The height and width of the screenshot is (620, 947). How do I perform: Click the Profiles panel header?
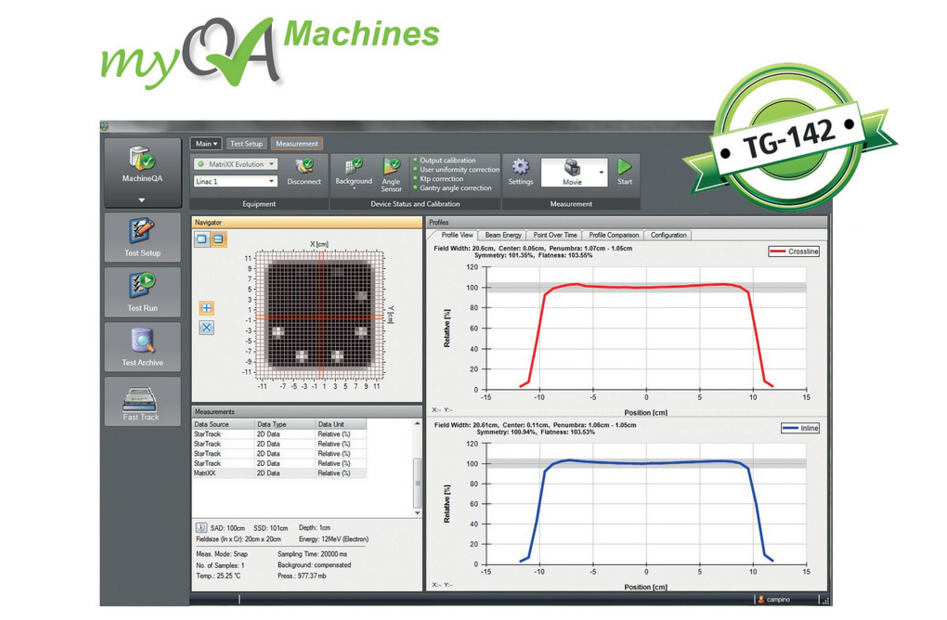[x=626, y=223]
